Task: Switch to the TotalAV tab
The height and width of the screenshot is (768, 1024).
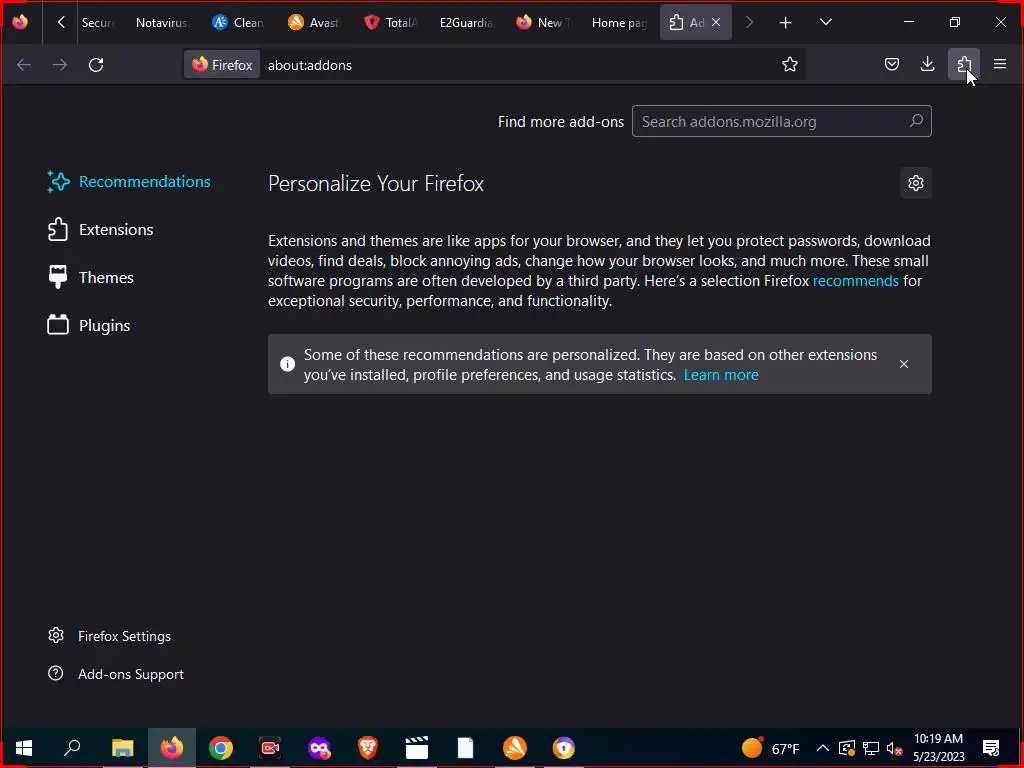Action: 391,22
